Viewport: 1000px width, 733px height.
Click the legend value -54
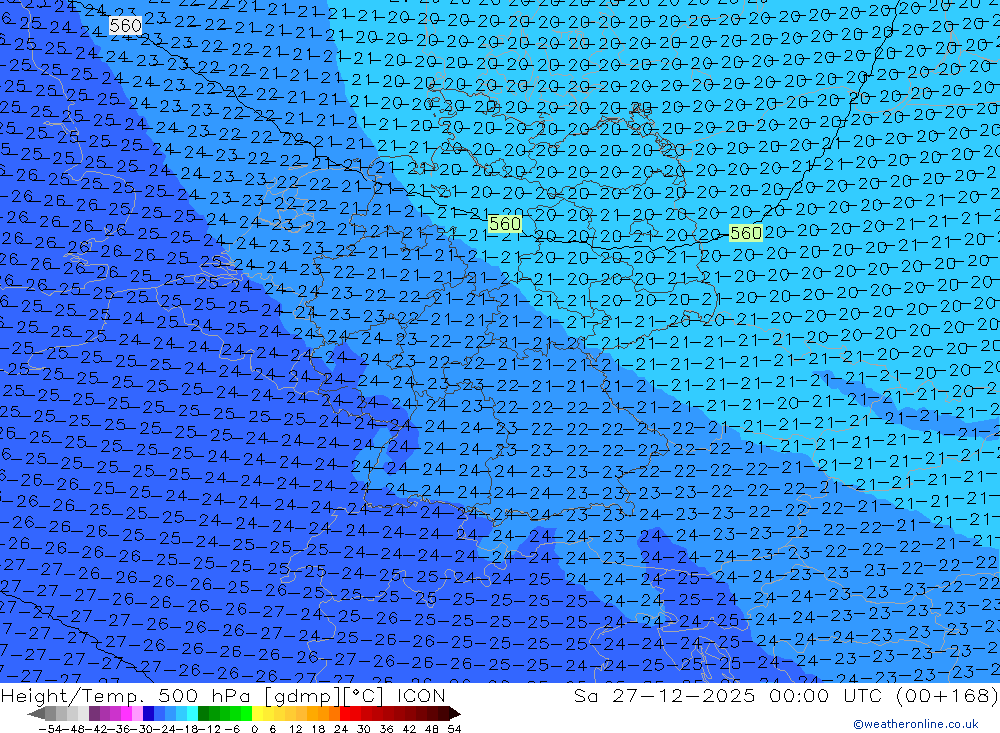pyautogui.click(x=51, y=729)
